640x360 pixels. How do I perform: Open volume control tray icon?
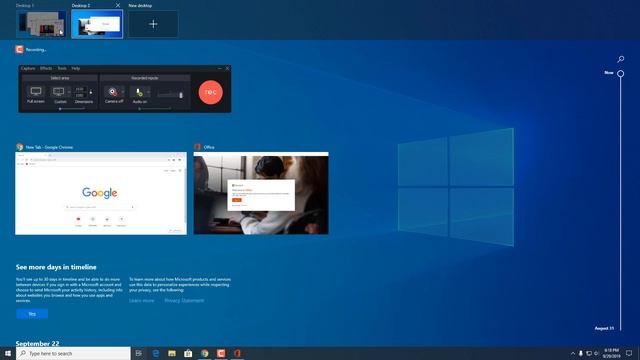click(596, 353)
